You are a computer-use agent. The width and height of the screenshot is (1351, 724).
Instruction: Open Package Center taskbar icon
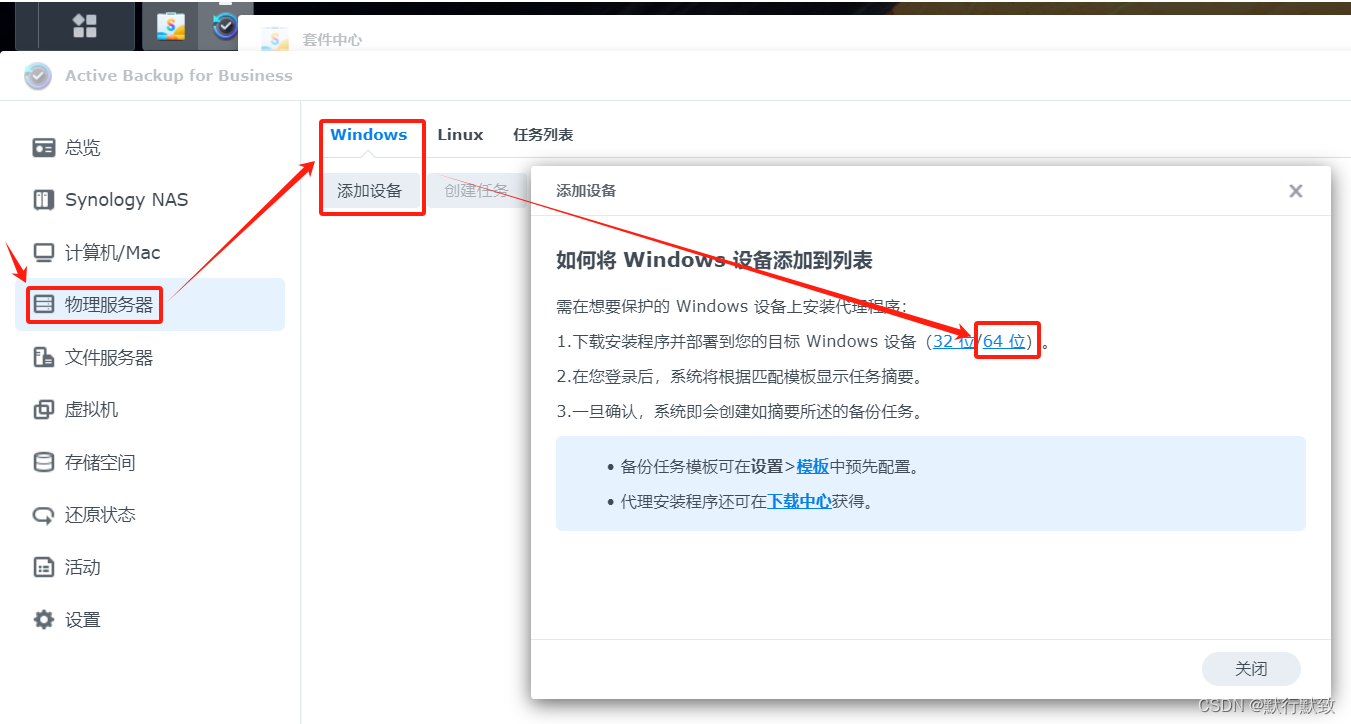[170, 27]
